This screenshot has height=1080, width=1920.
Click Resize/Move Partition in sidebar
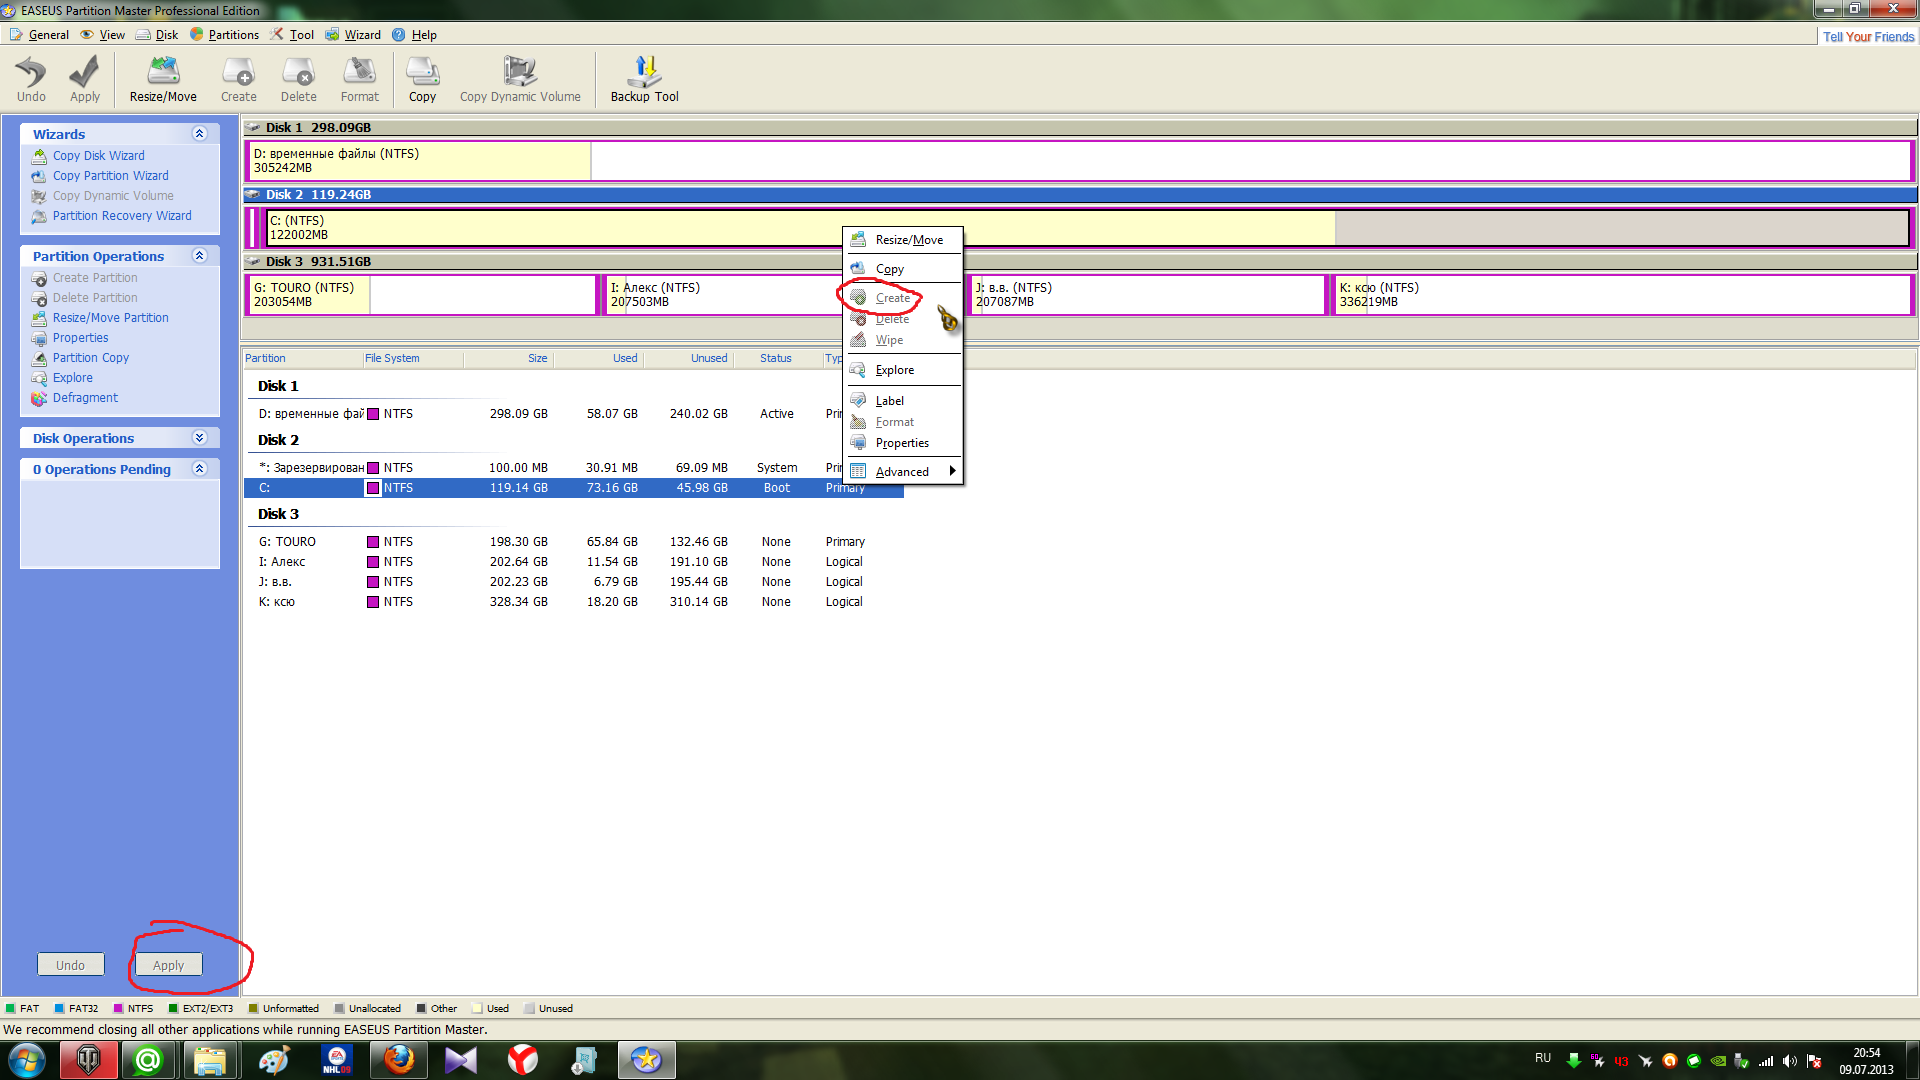coord(110,318)
